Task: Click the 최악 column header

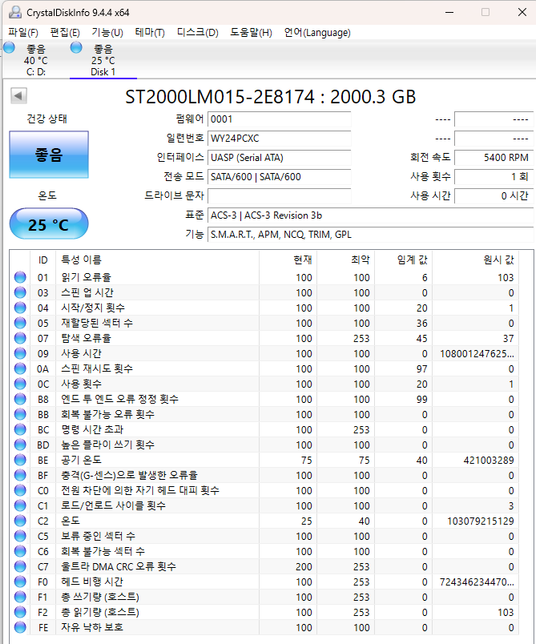Action: click(x=345, y=260)
